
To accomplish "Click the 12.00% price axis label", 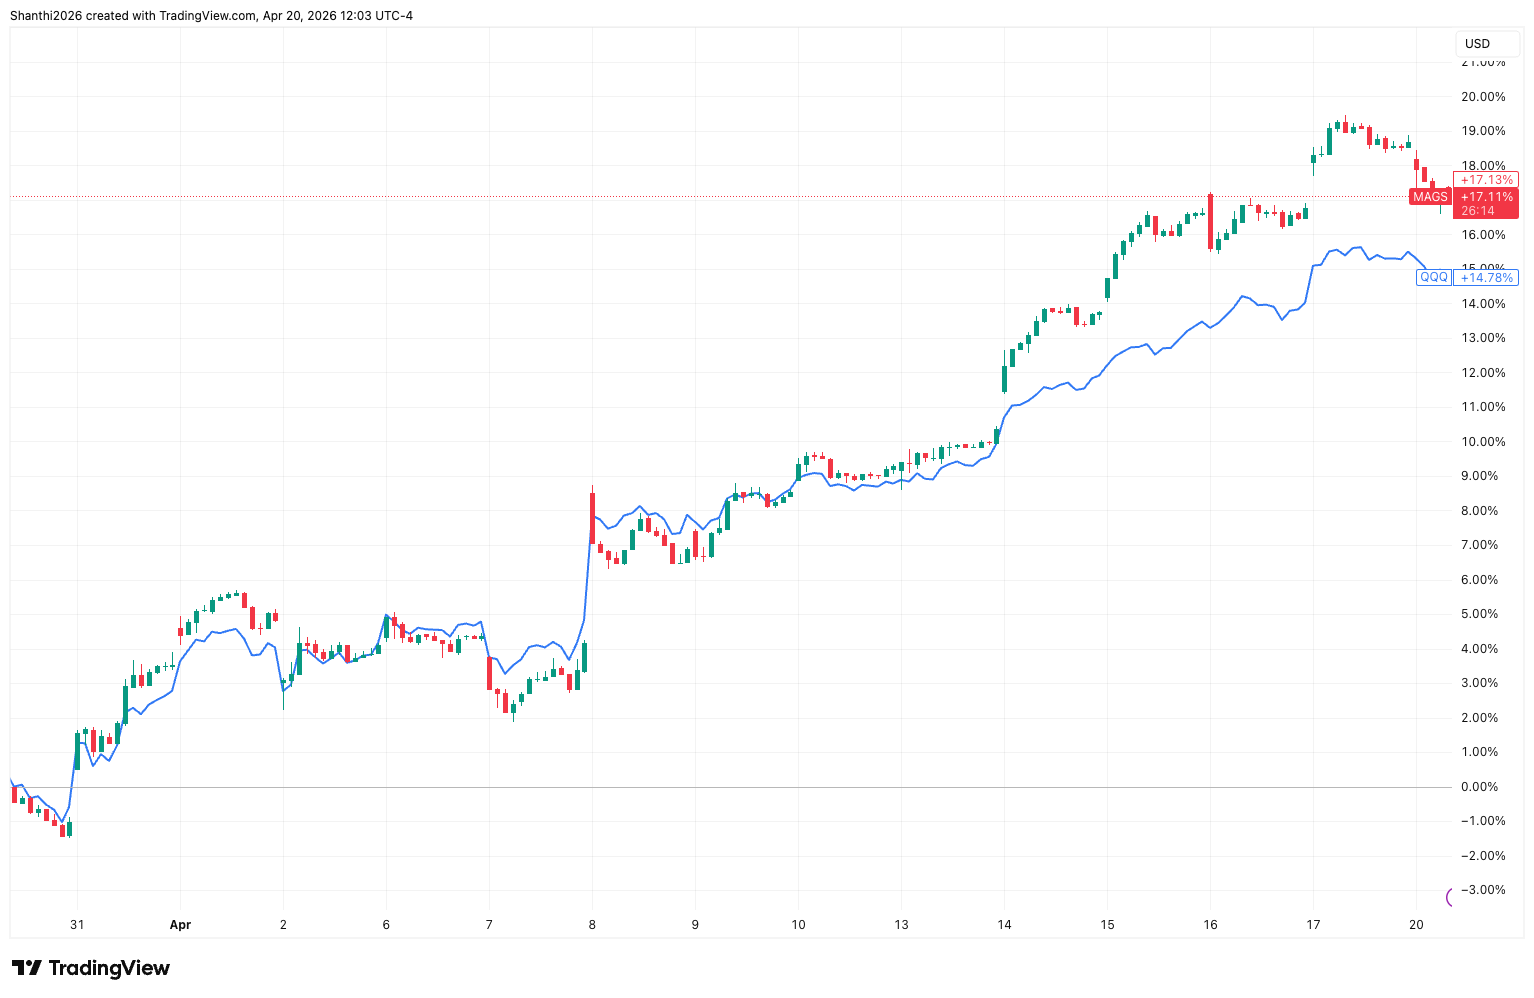I will [x=1483, y=373].
